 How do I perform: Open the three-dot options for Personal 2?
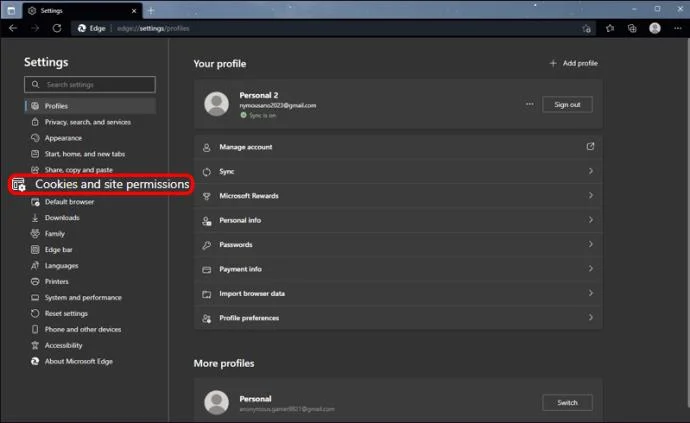(529, 104)
